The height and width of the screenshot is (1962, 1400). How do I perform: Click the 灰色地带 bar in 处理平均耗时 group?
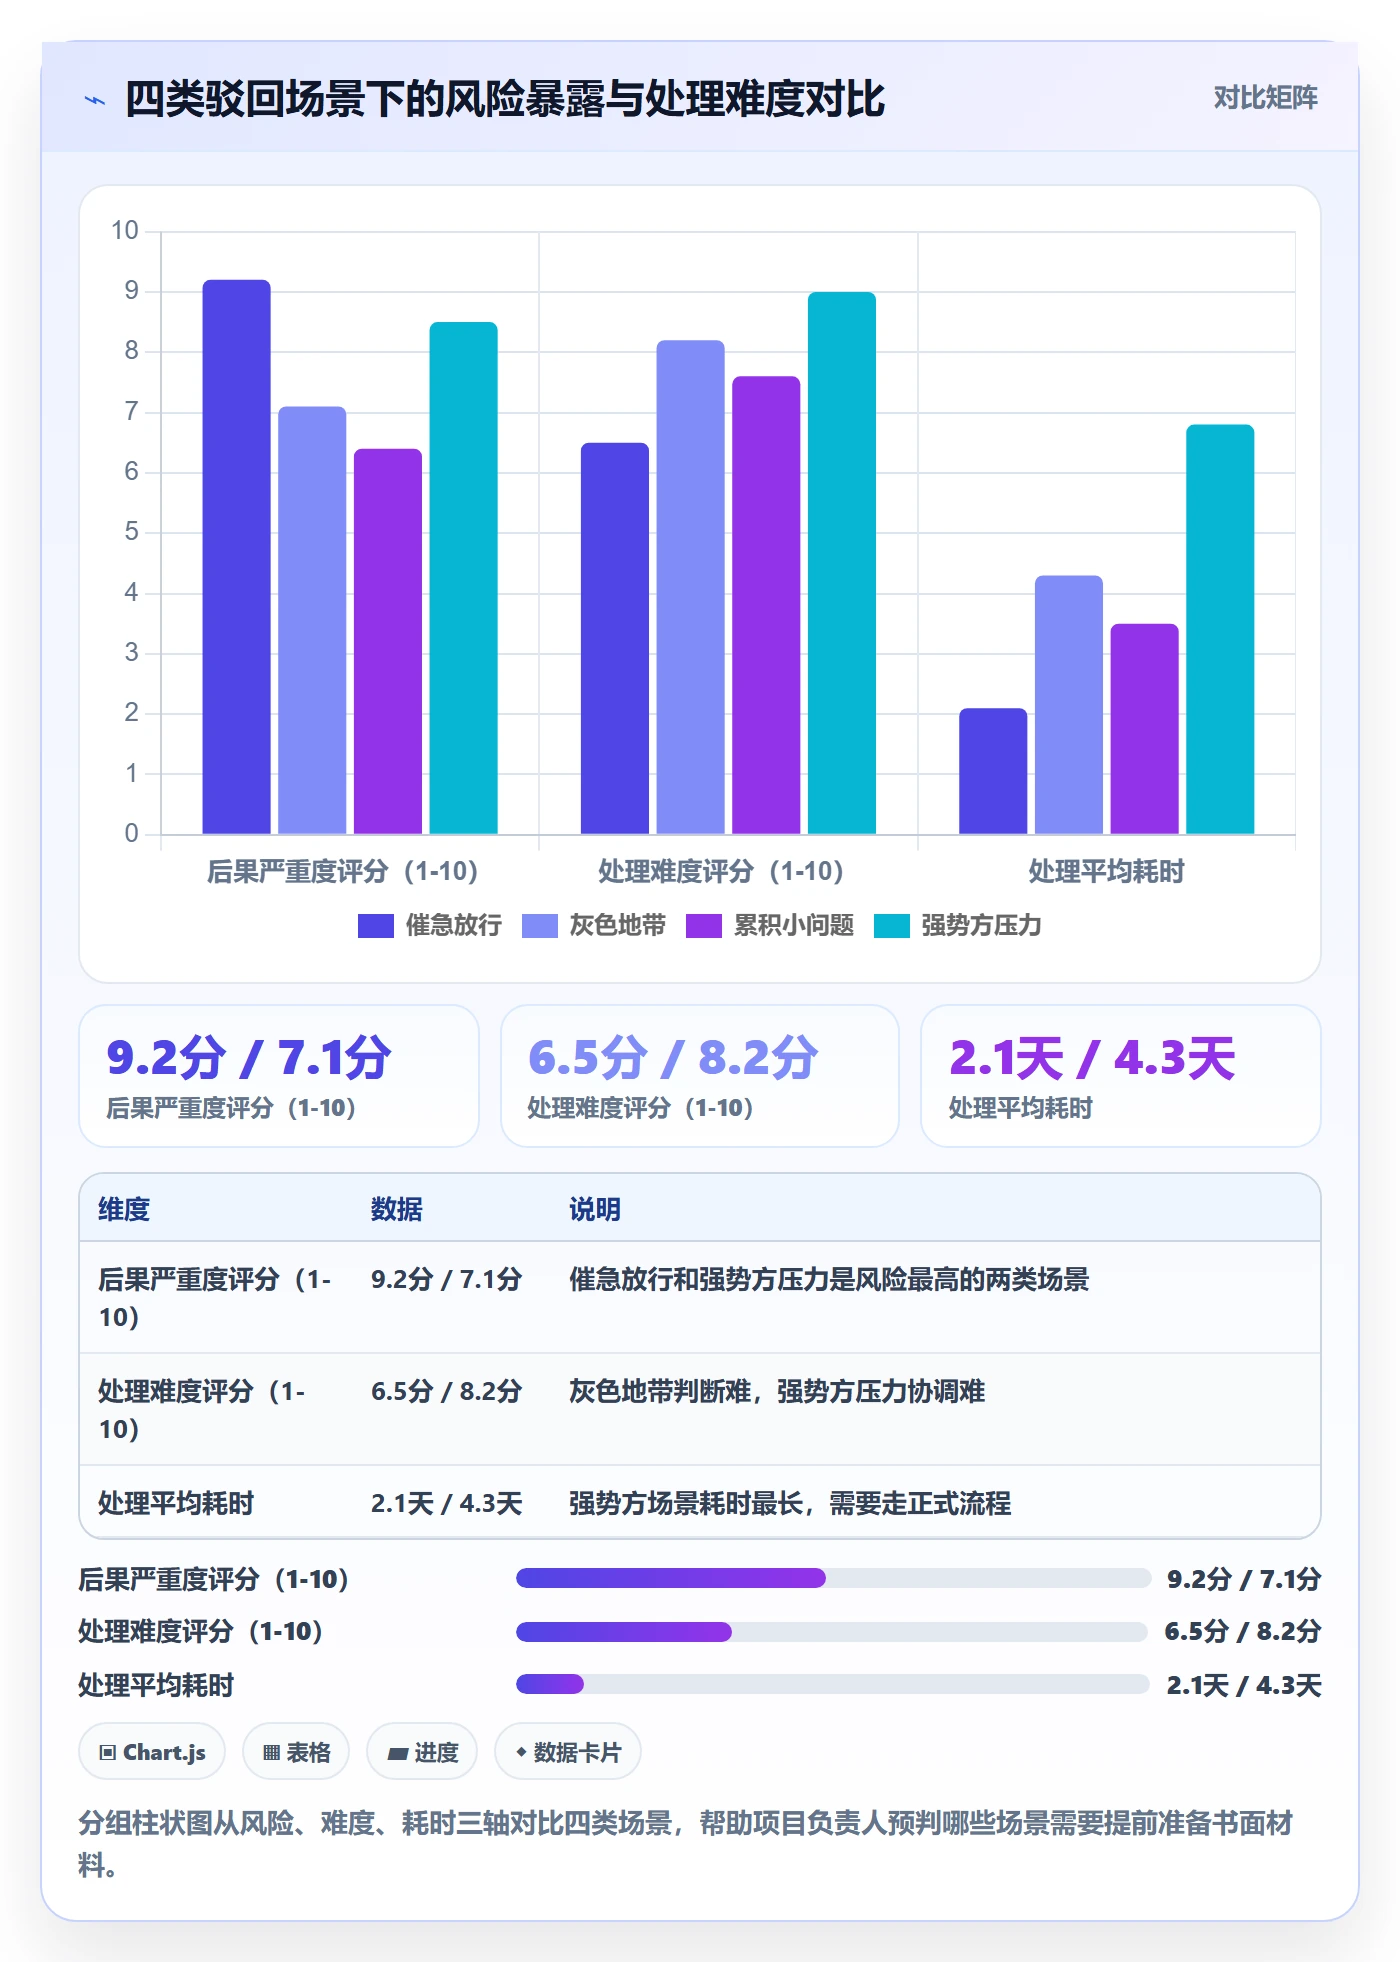point(1069,705)
